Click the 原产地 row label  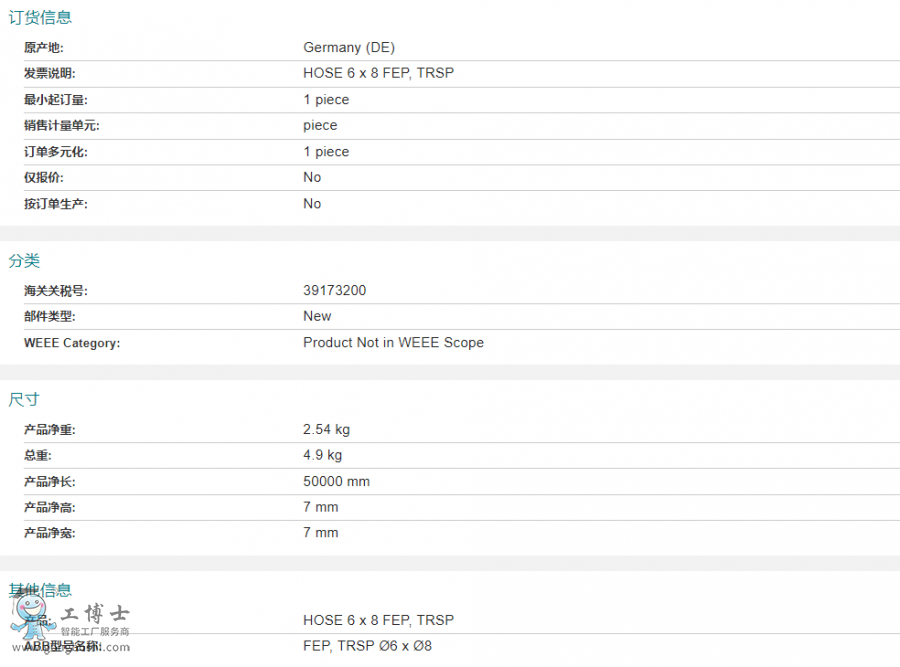pyautogui.click(x=44, y=48)
